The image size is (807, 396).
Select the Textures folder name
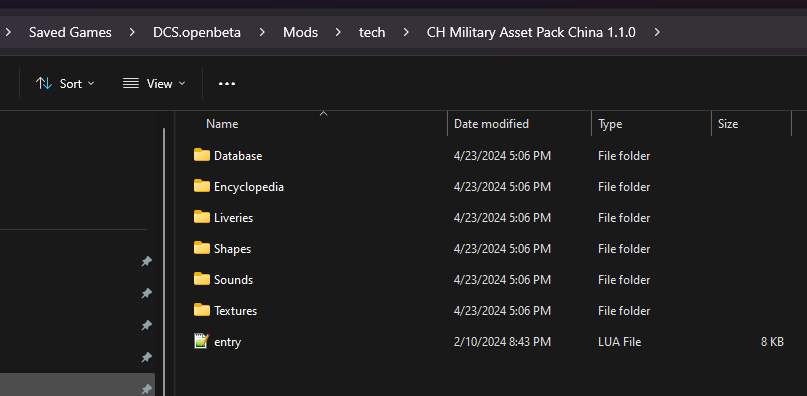[235, 311]
